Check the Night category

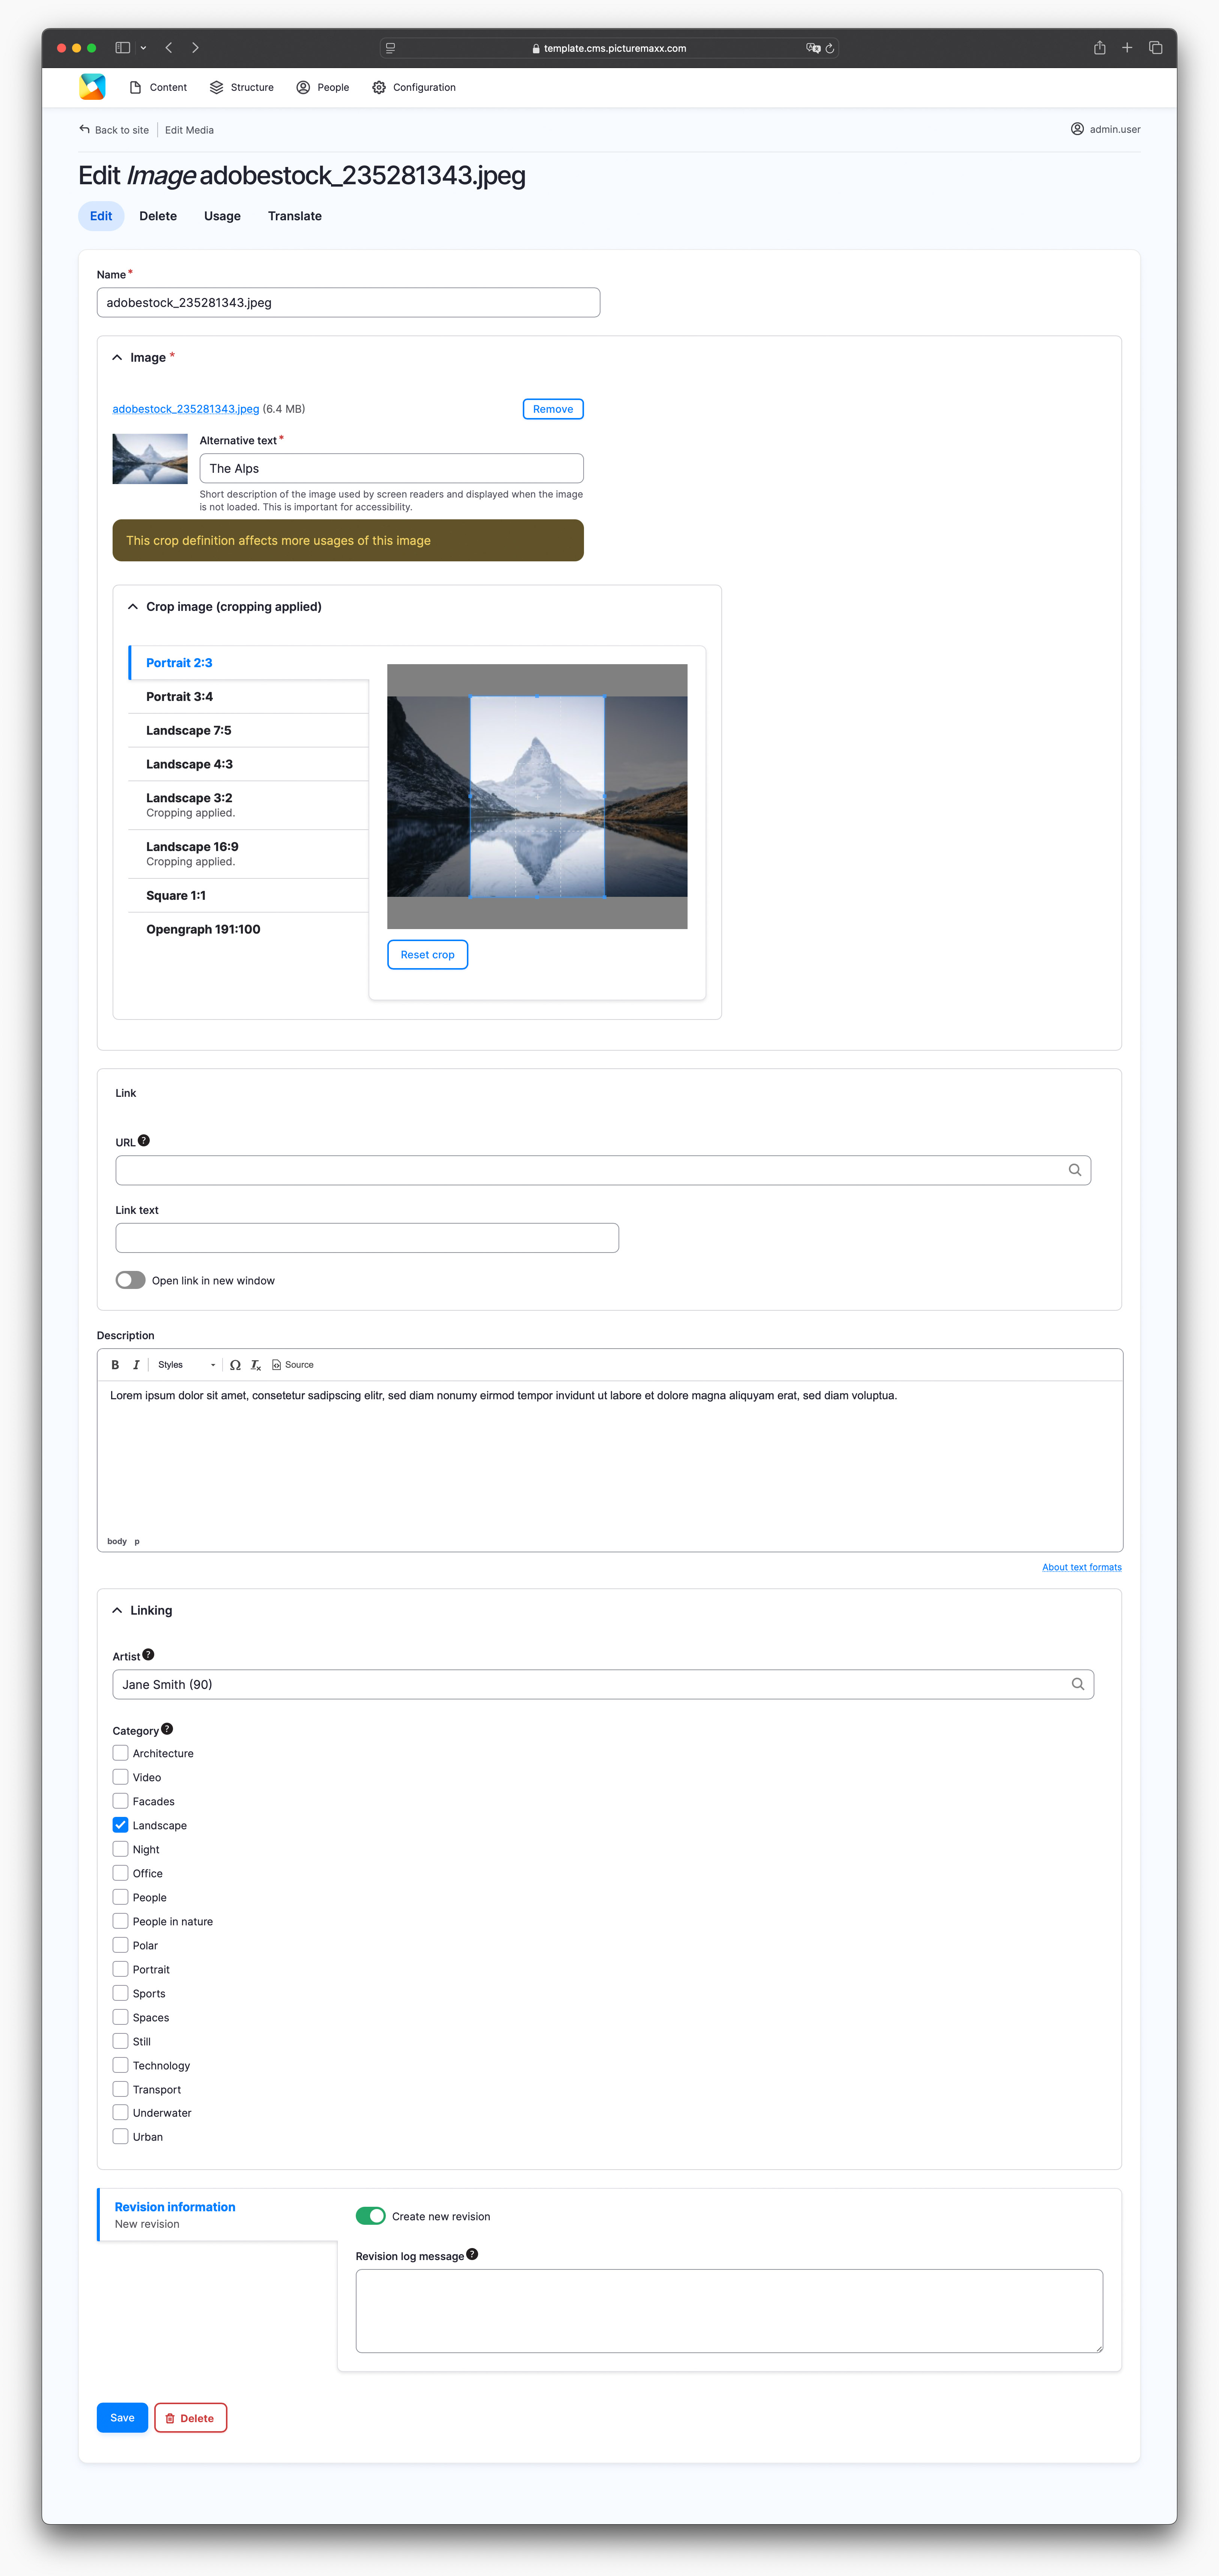point(121,1849)
